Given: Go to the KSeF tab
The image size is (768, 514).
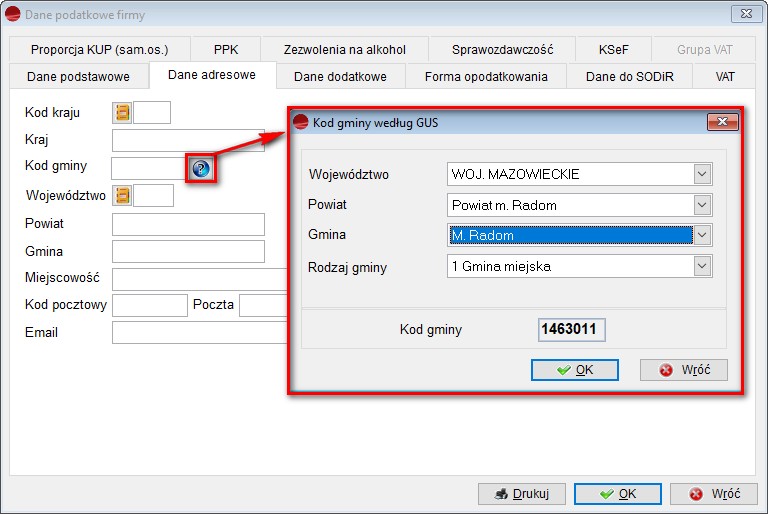Looking at the screenshot, I should tap(614, 49).
